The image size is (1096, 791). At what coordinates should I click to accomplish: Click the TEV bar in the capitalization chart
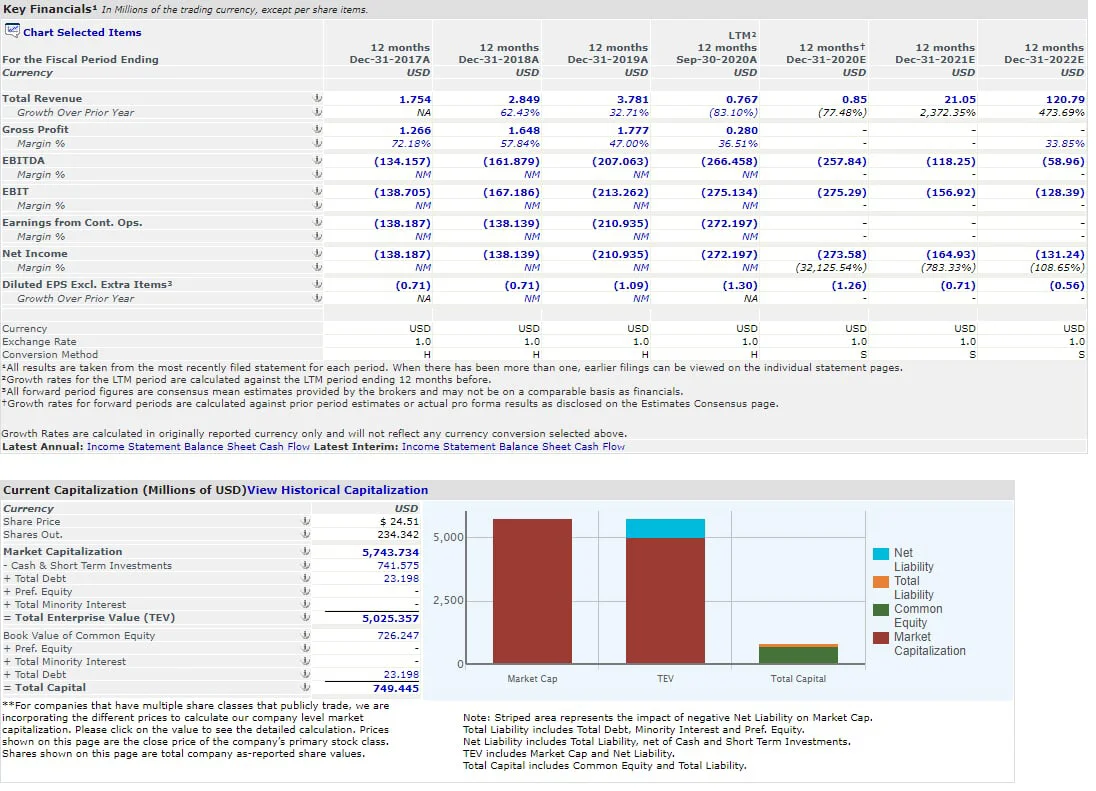pos(665,591)
